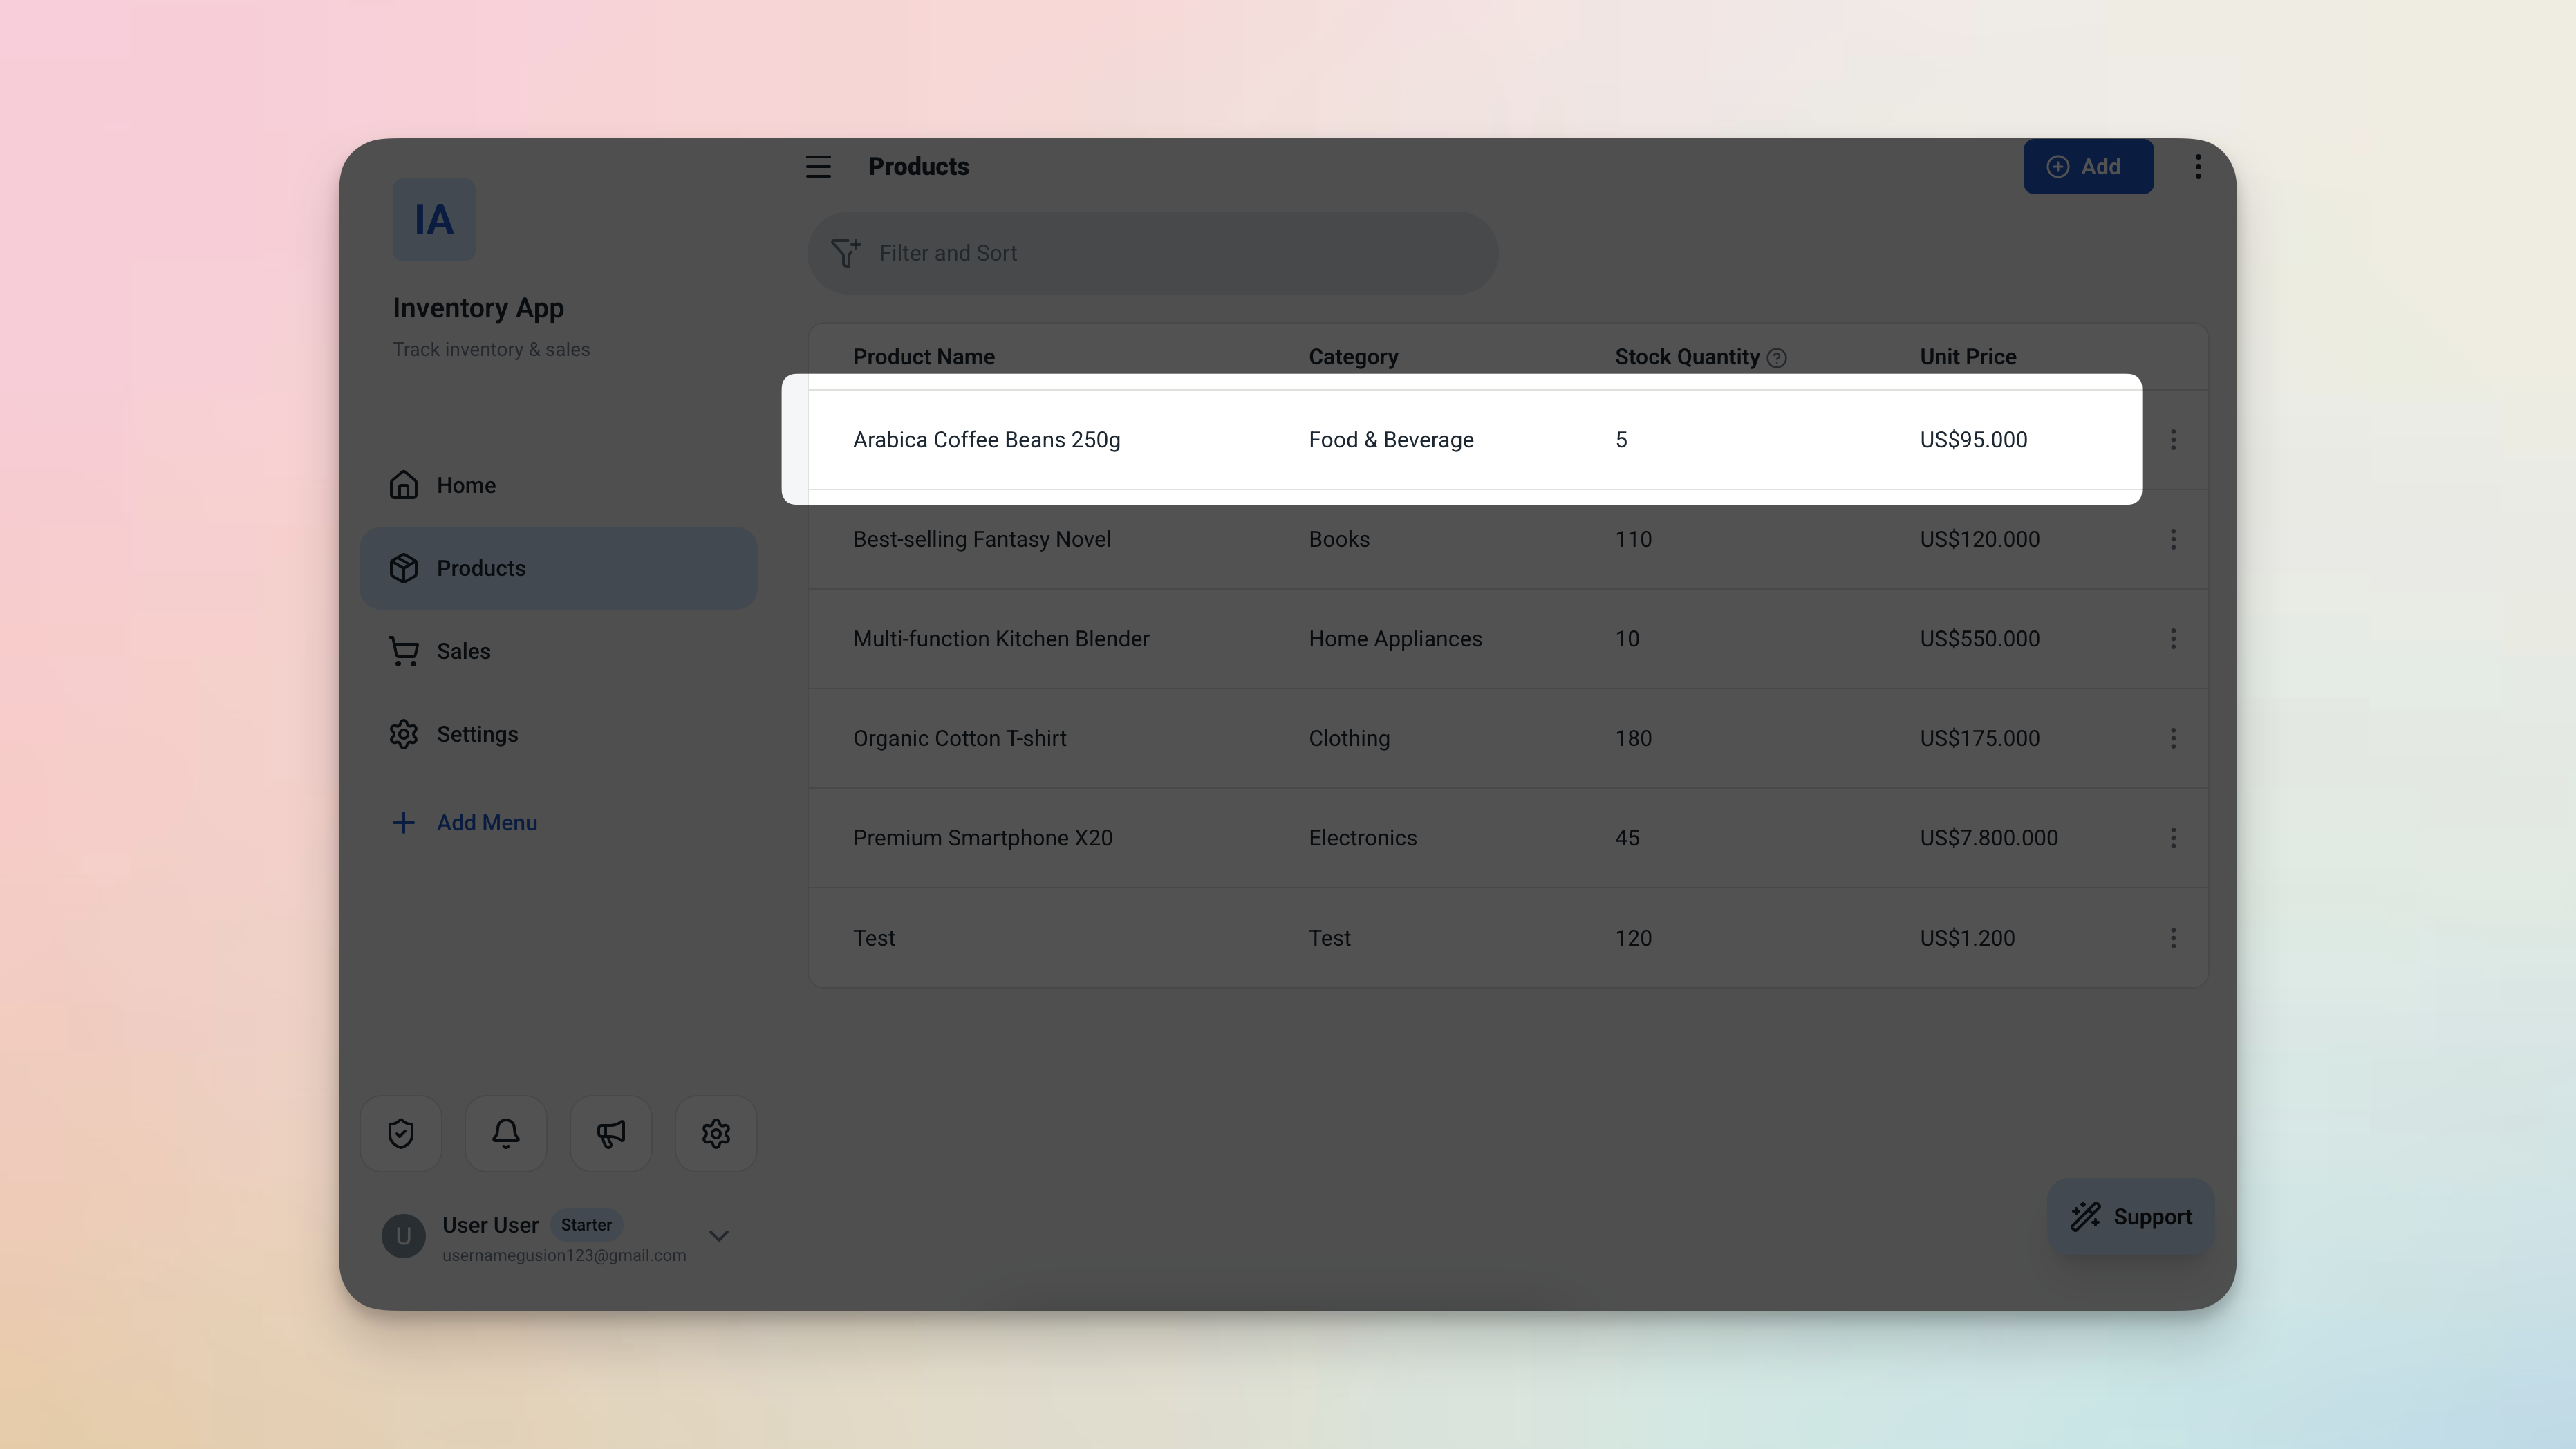
Task: Open the header three-dot options menu
Action: (x=2197, y=166)
